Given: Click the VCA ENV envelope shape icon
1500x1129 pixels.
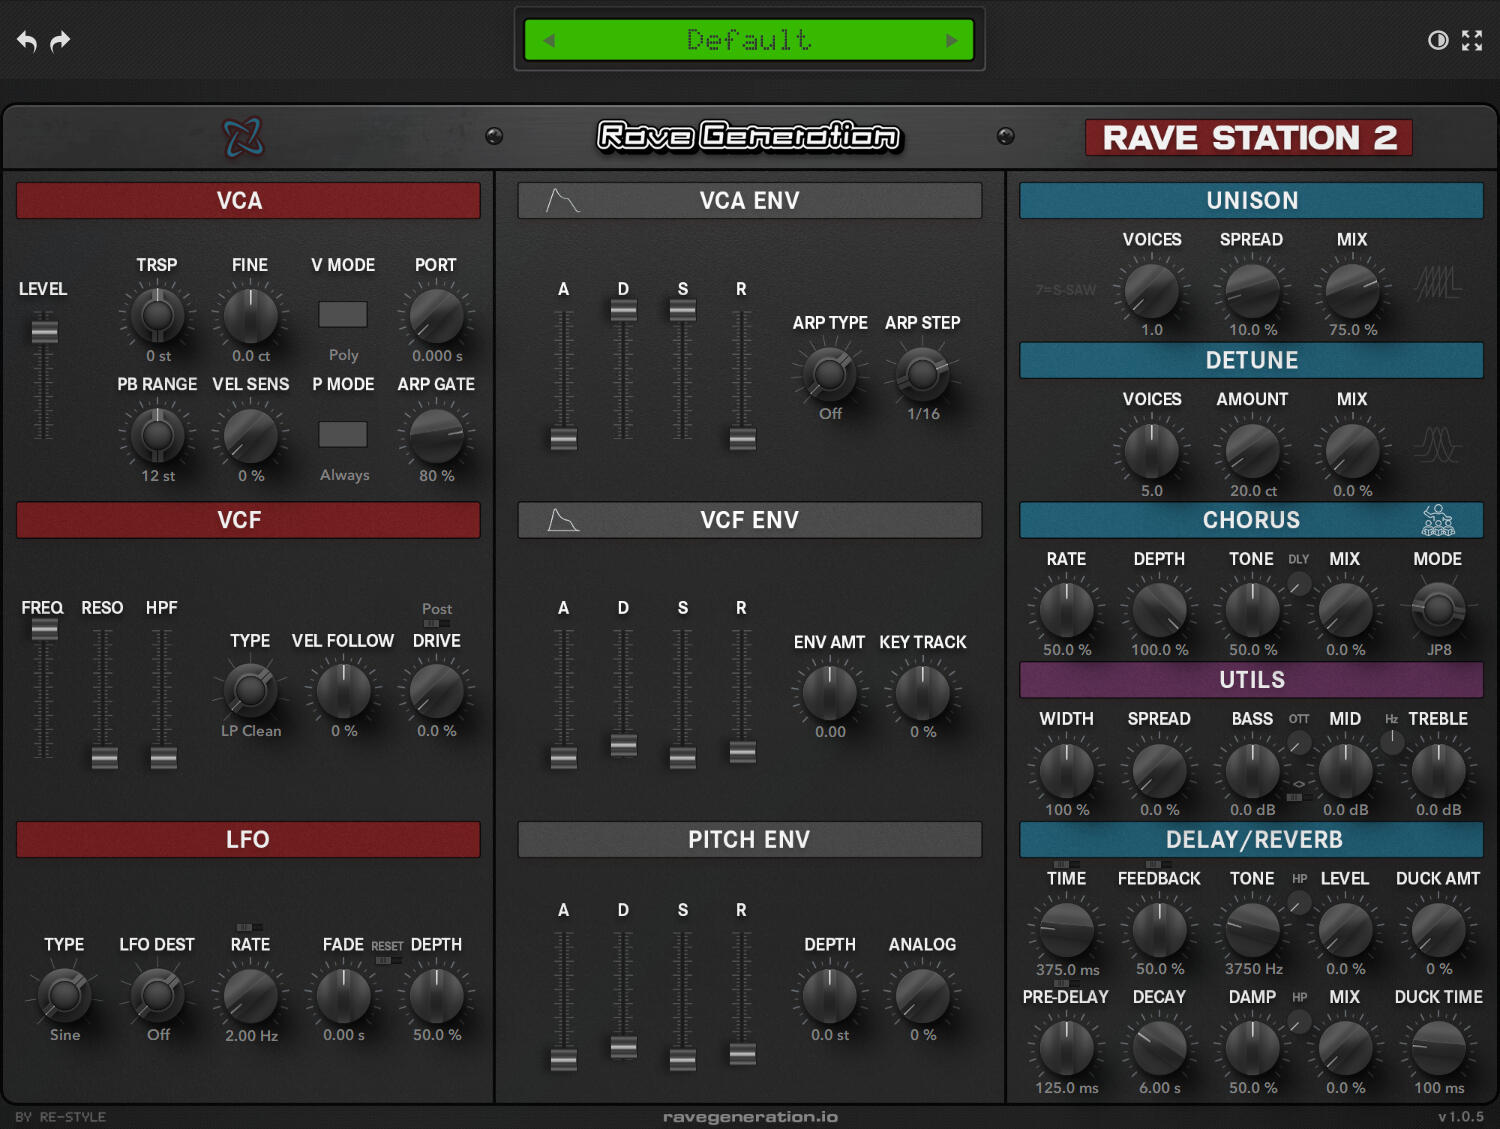Looking at the screenshot, I should coord(562,200).
